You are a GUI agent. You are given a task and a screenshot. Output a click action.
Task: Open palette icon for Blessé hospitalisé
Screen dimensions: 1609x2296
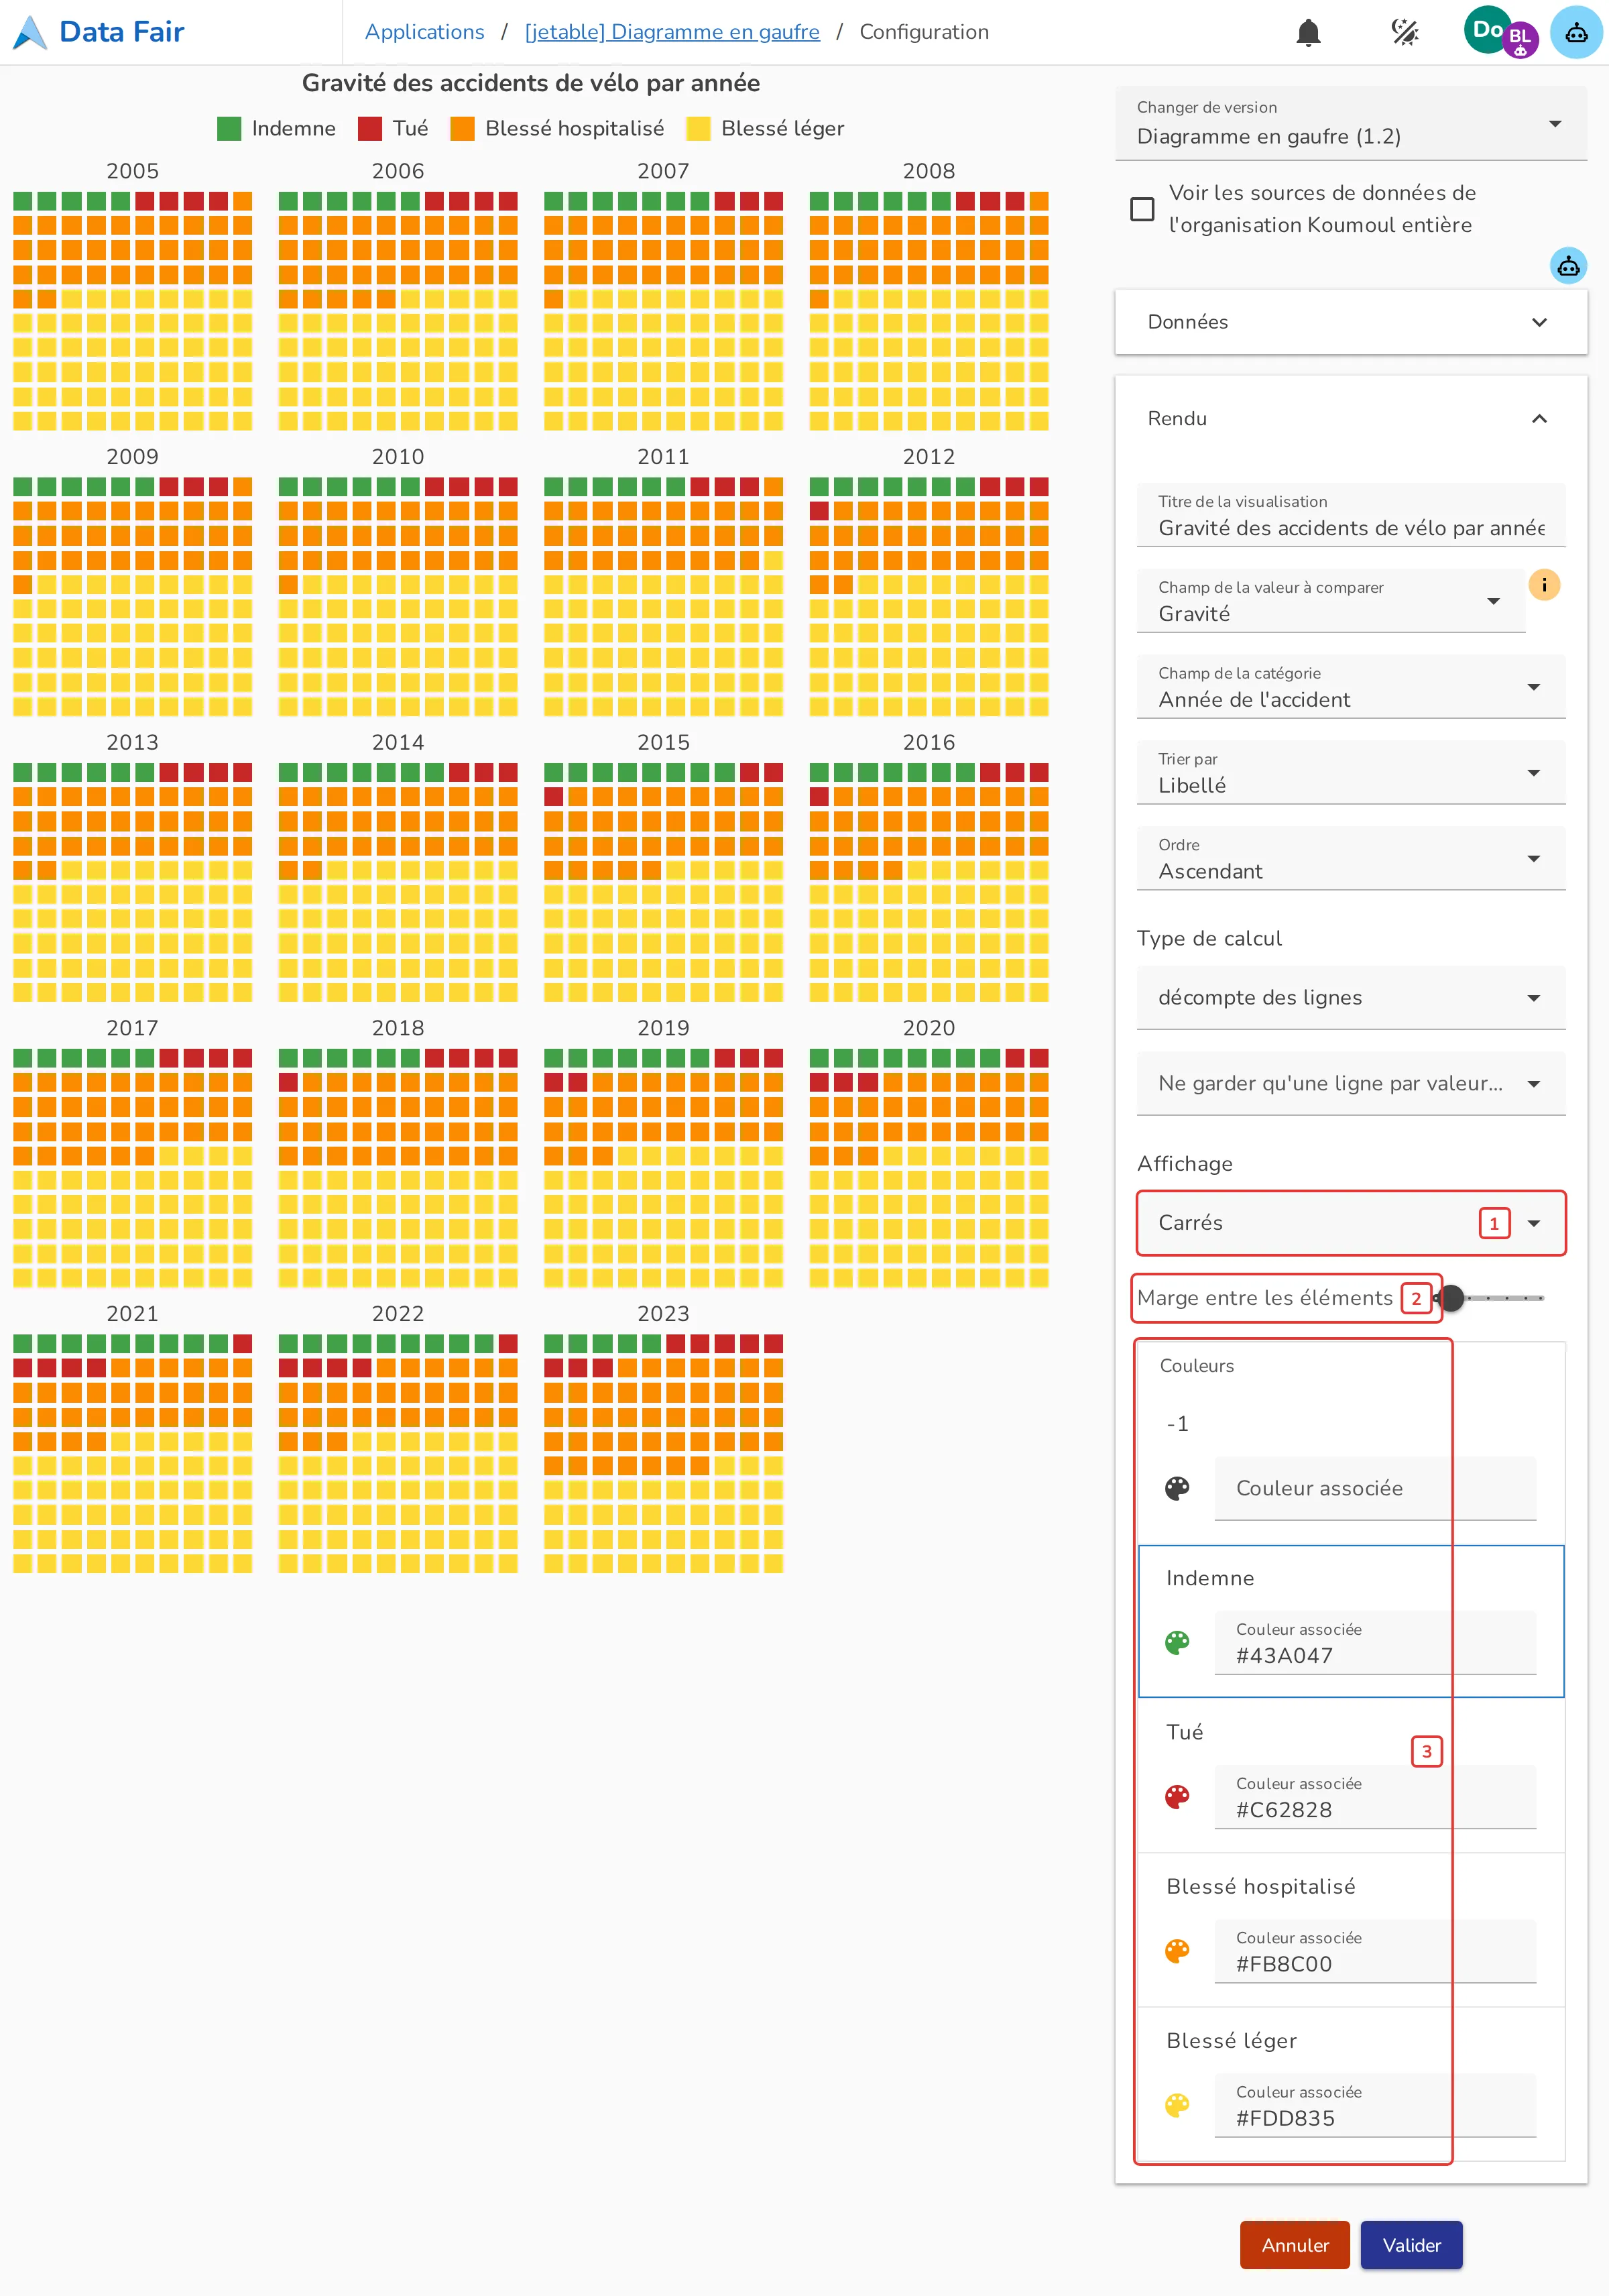[1177, 1951]
